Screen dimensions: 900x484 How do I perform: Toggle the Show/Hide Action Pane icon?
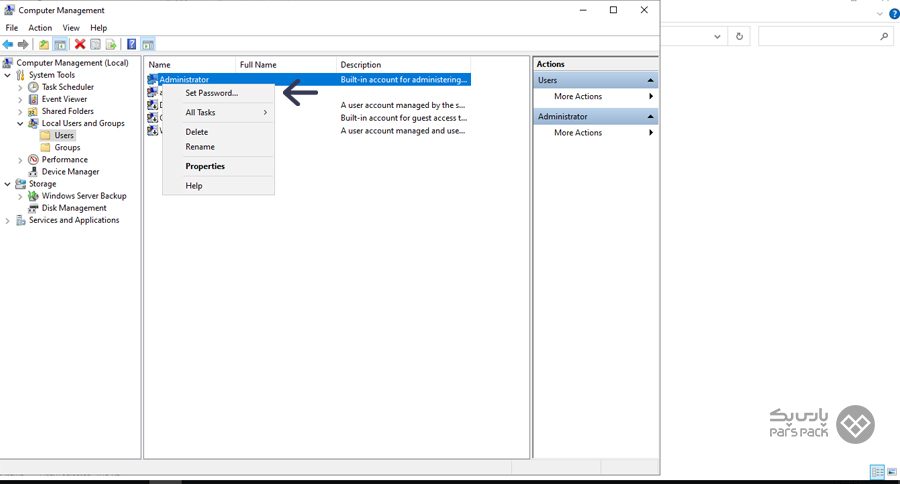coord(148,44)
